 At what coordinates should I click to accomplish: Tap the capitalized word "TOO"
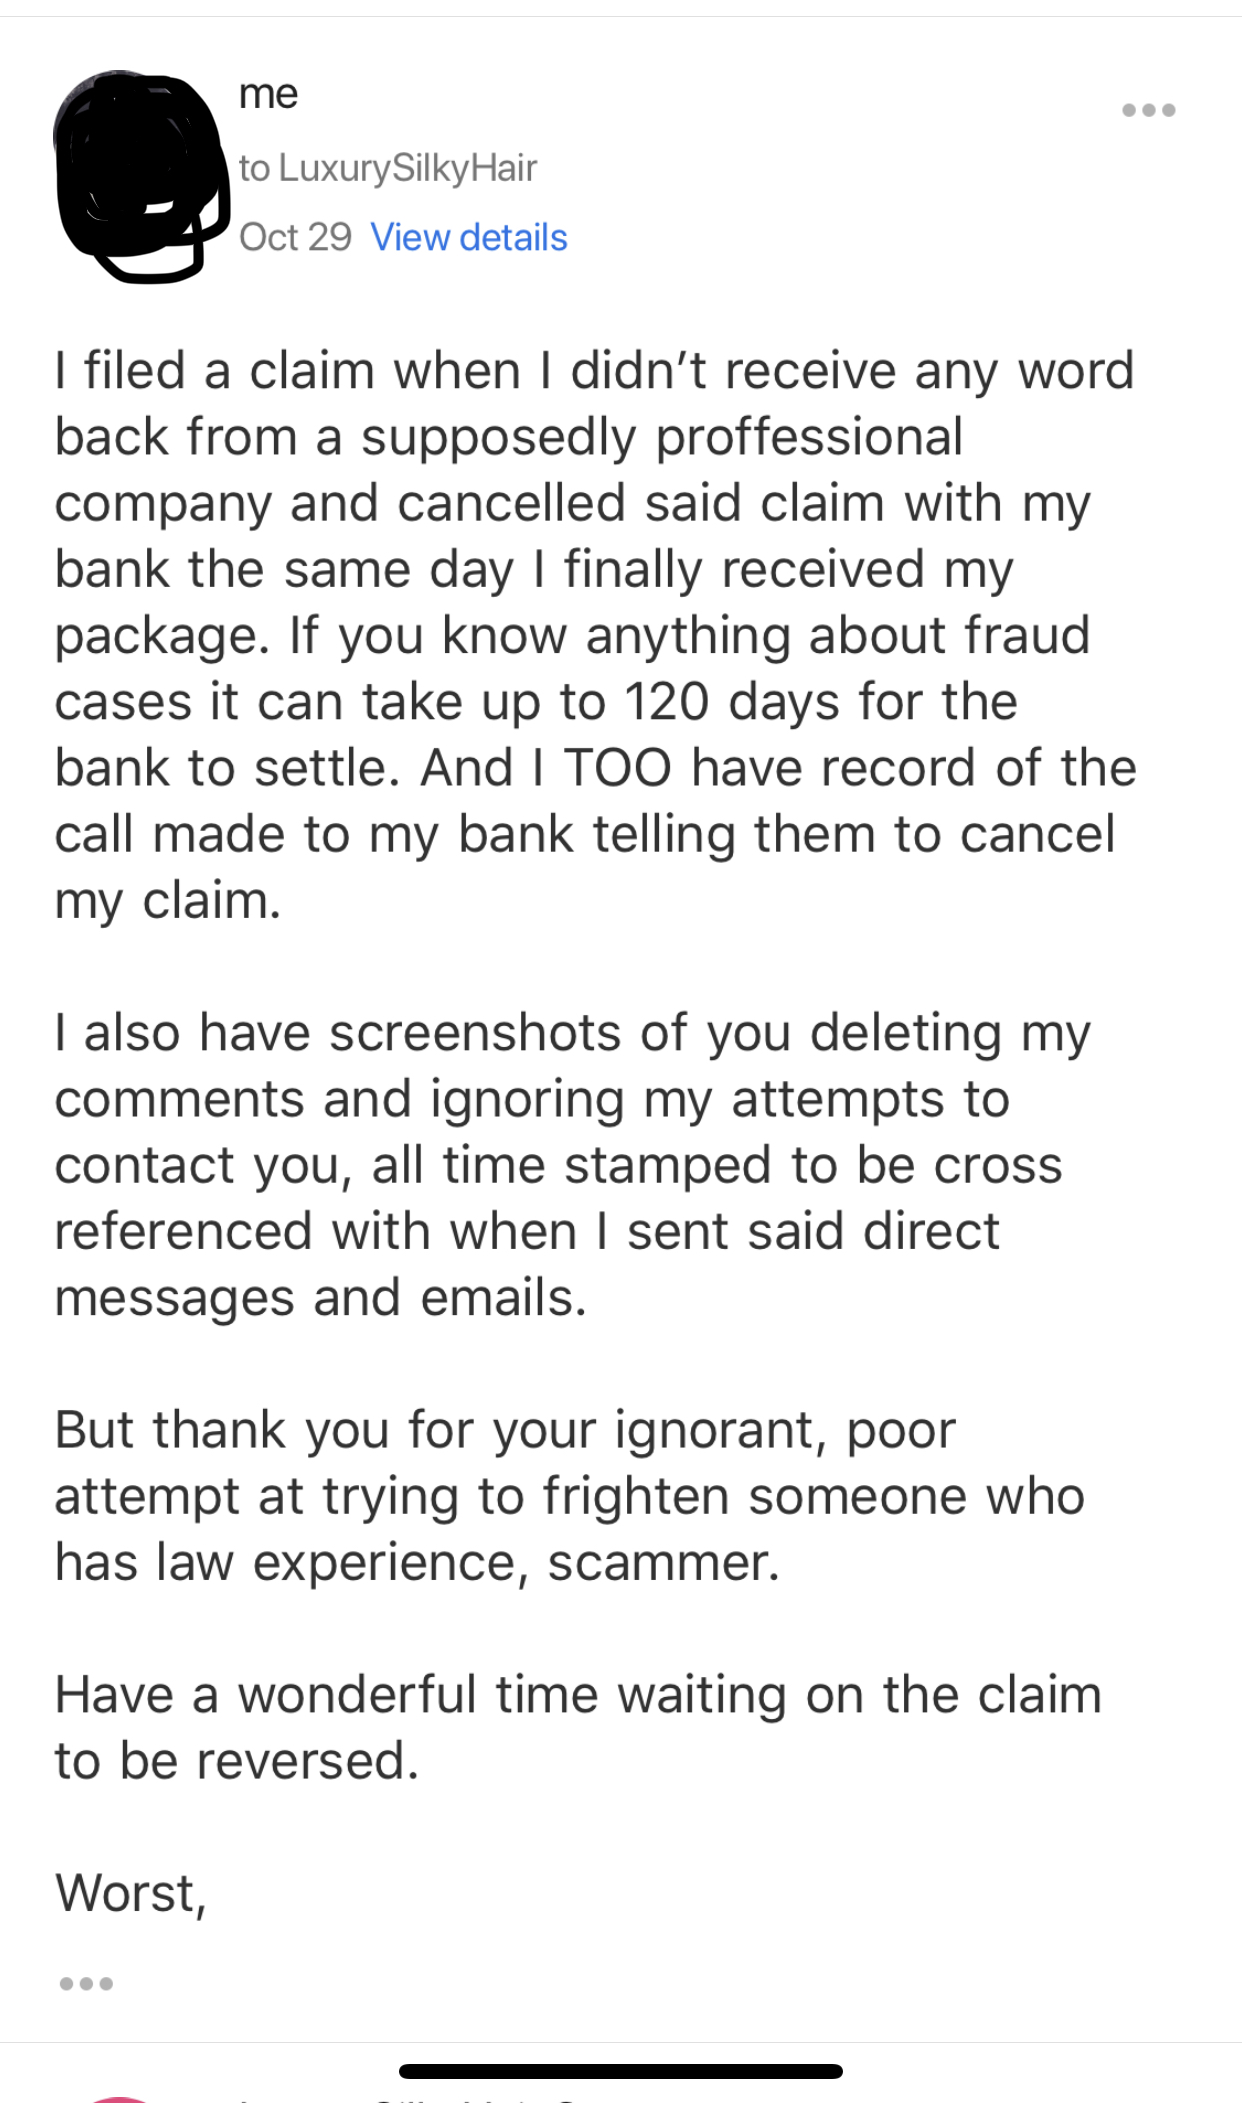618,768
